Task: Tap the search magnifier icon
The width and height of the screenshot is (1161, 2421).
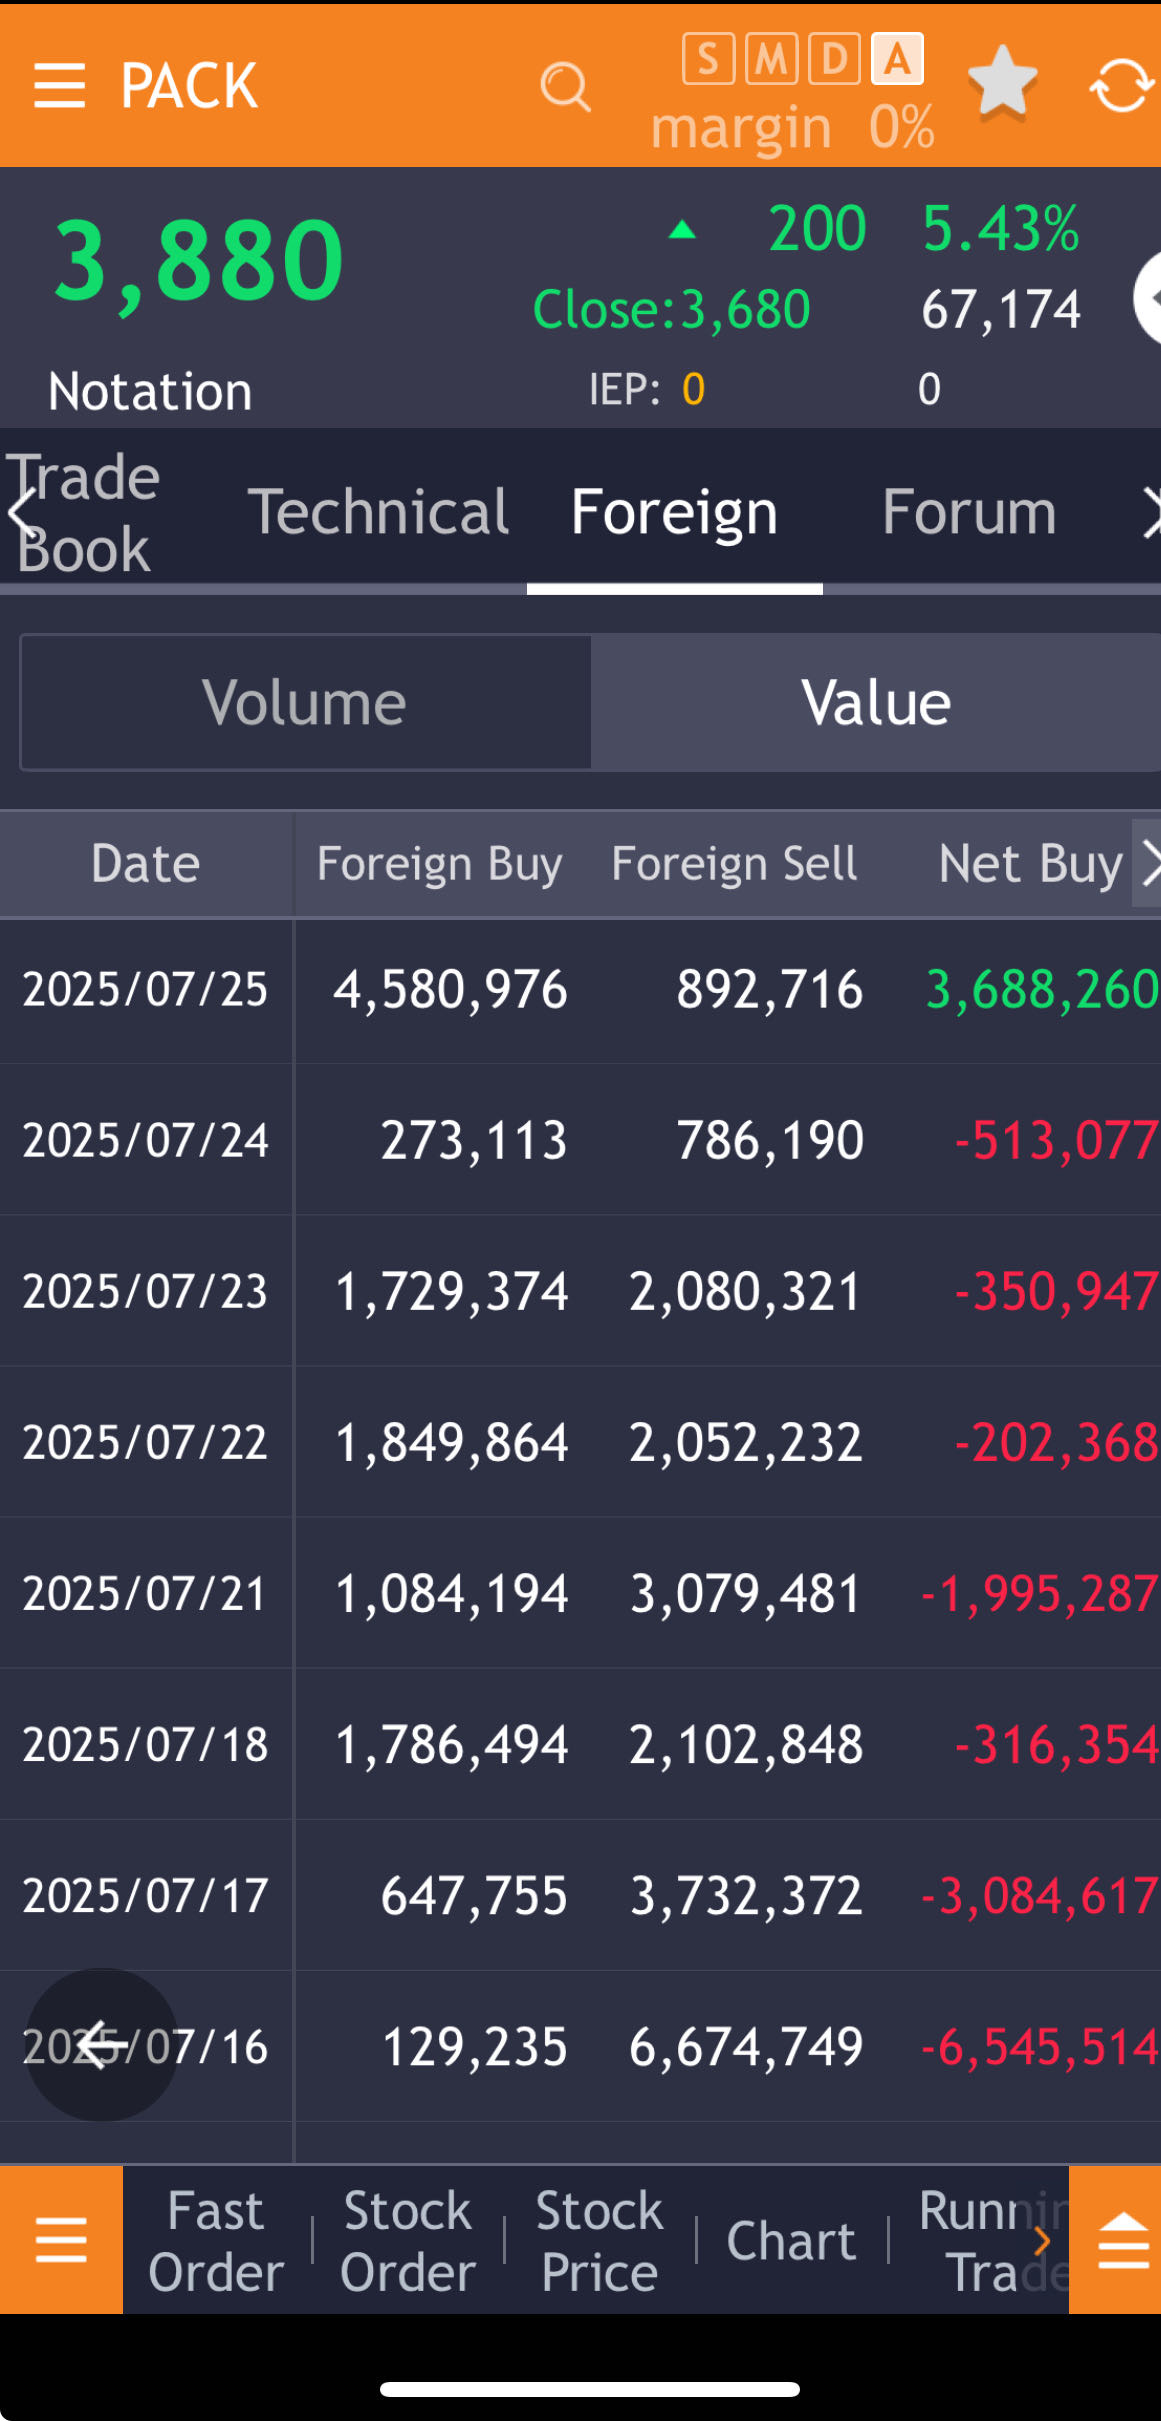Action: coord(566,87)
